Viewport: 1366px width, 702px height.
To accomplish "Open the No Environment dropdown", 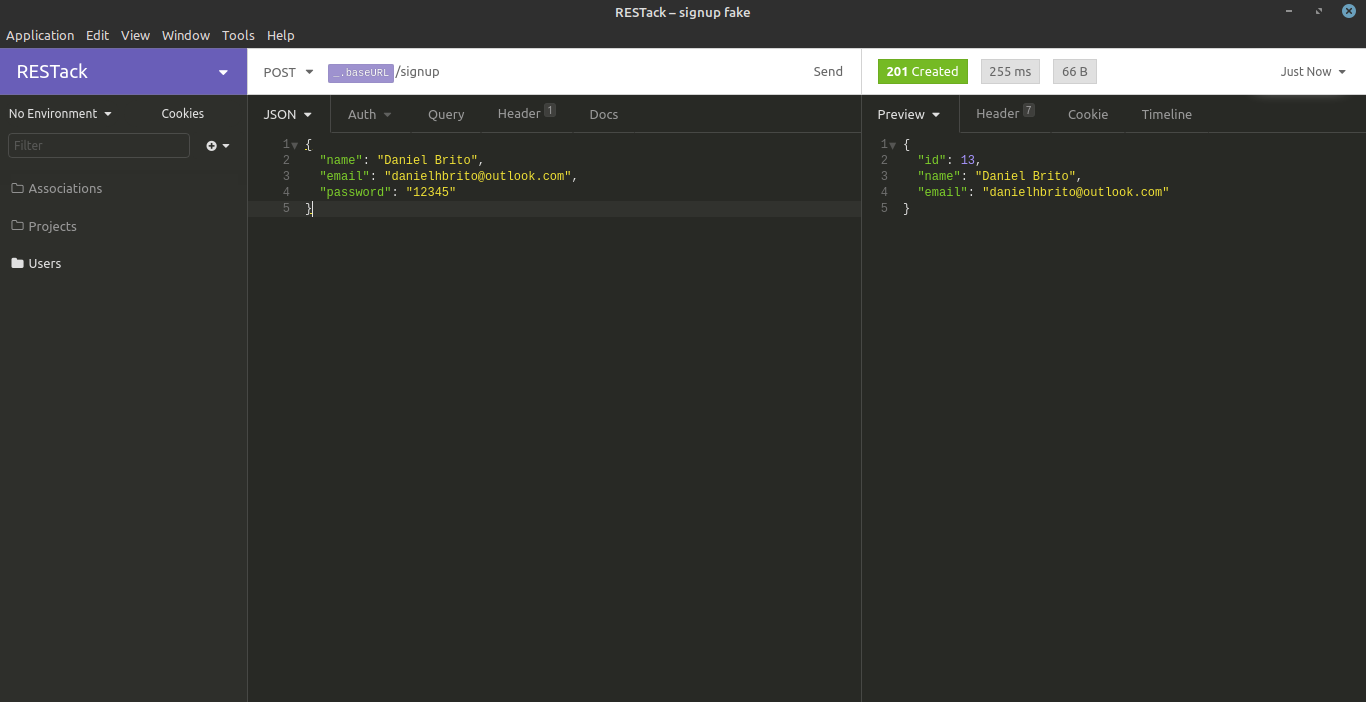I will (x=60, y=114).
